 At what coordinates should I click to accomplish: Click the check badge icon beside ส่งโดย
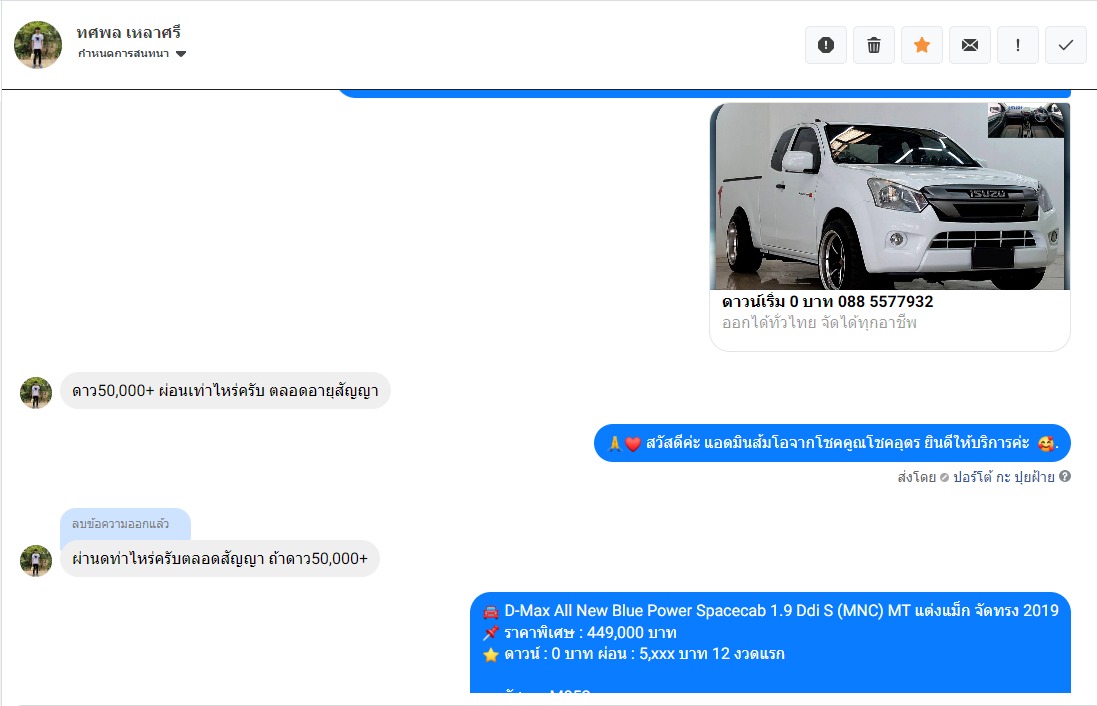[944, 477]
